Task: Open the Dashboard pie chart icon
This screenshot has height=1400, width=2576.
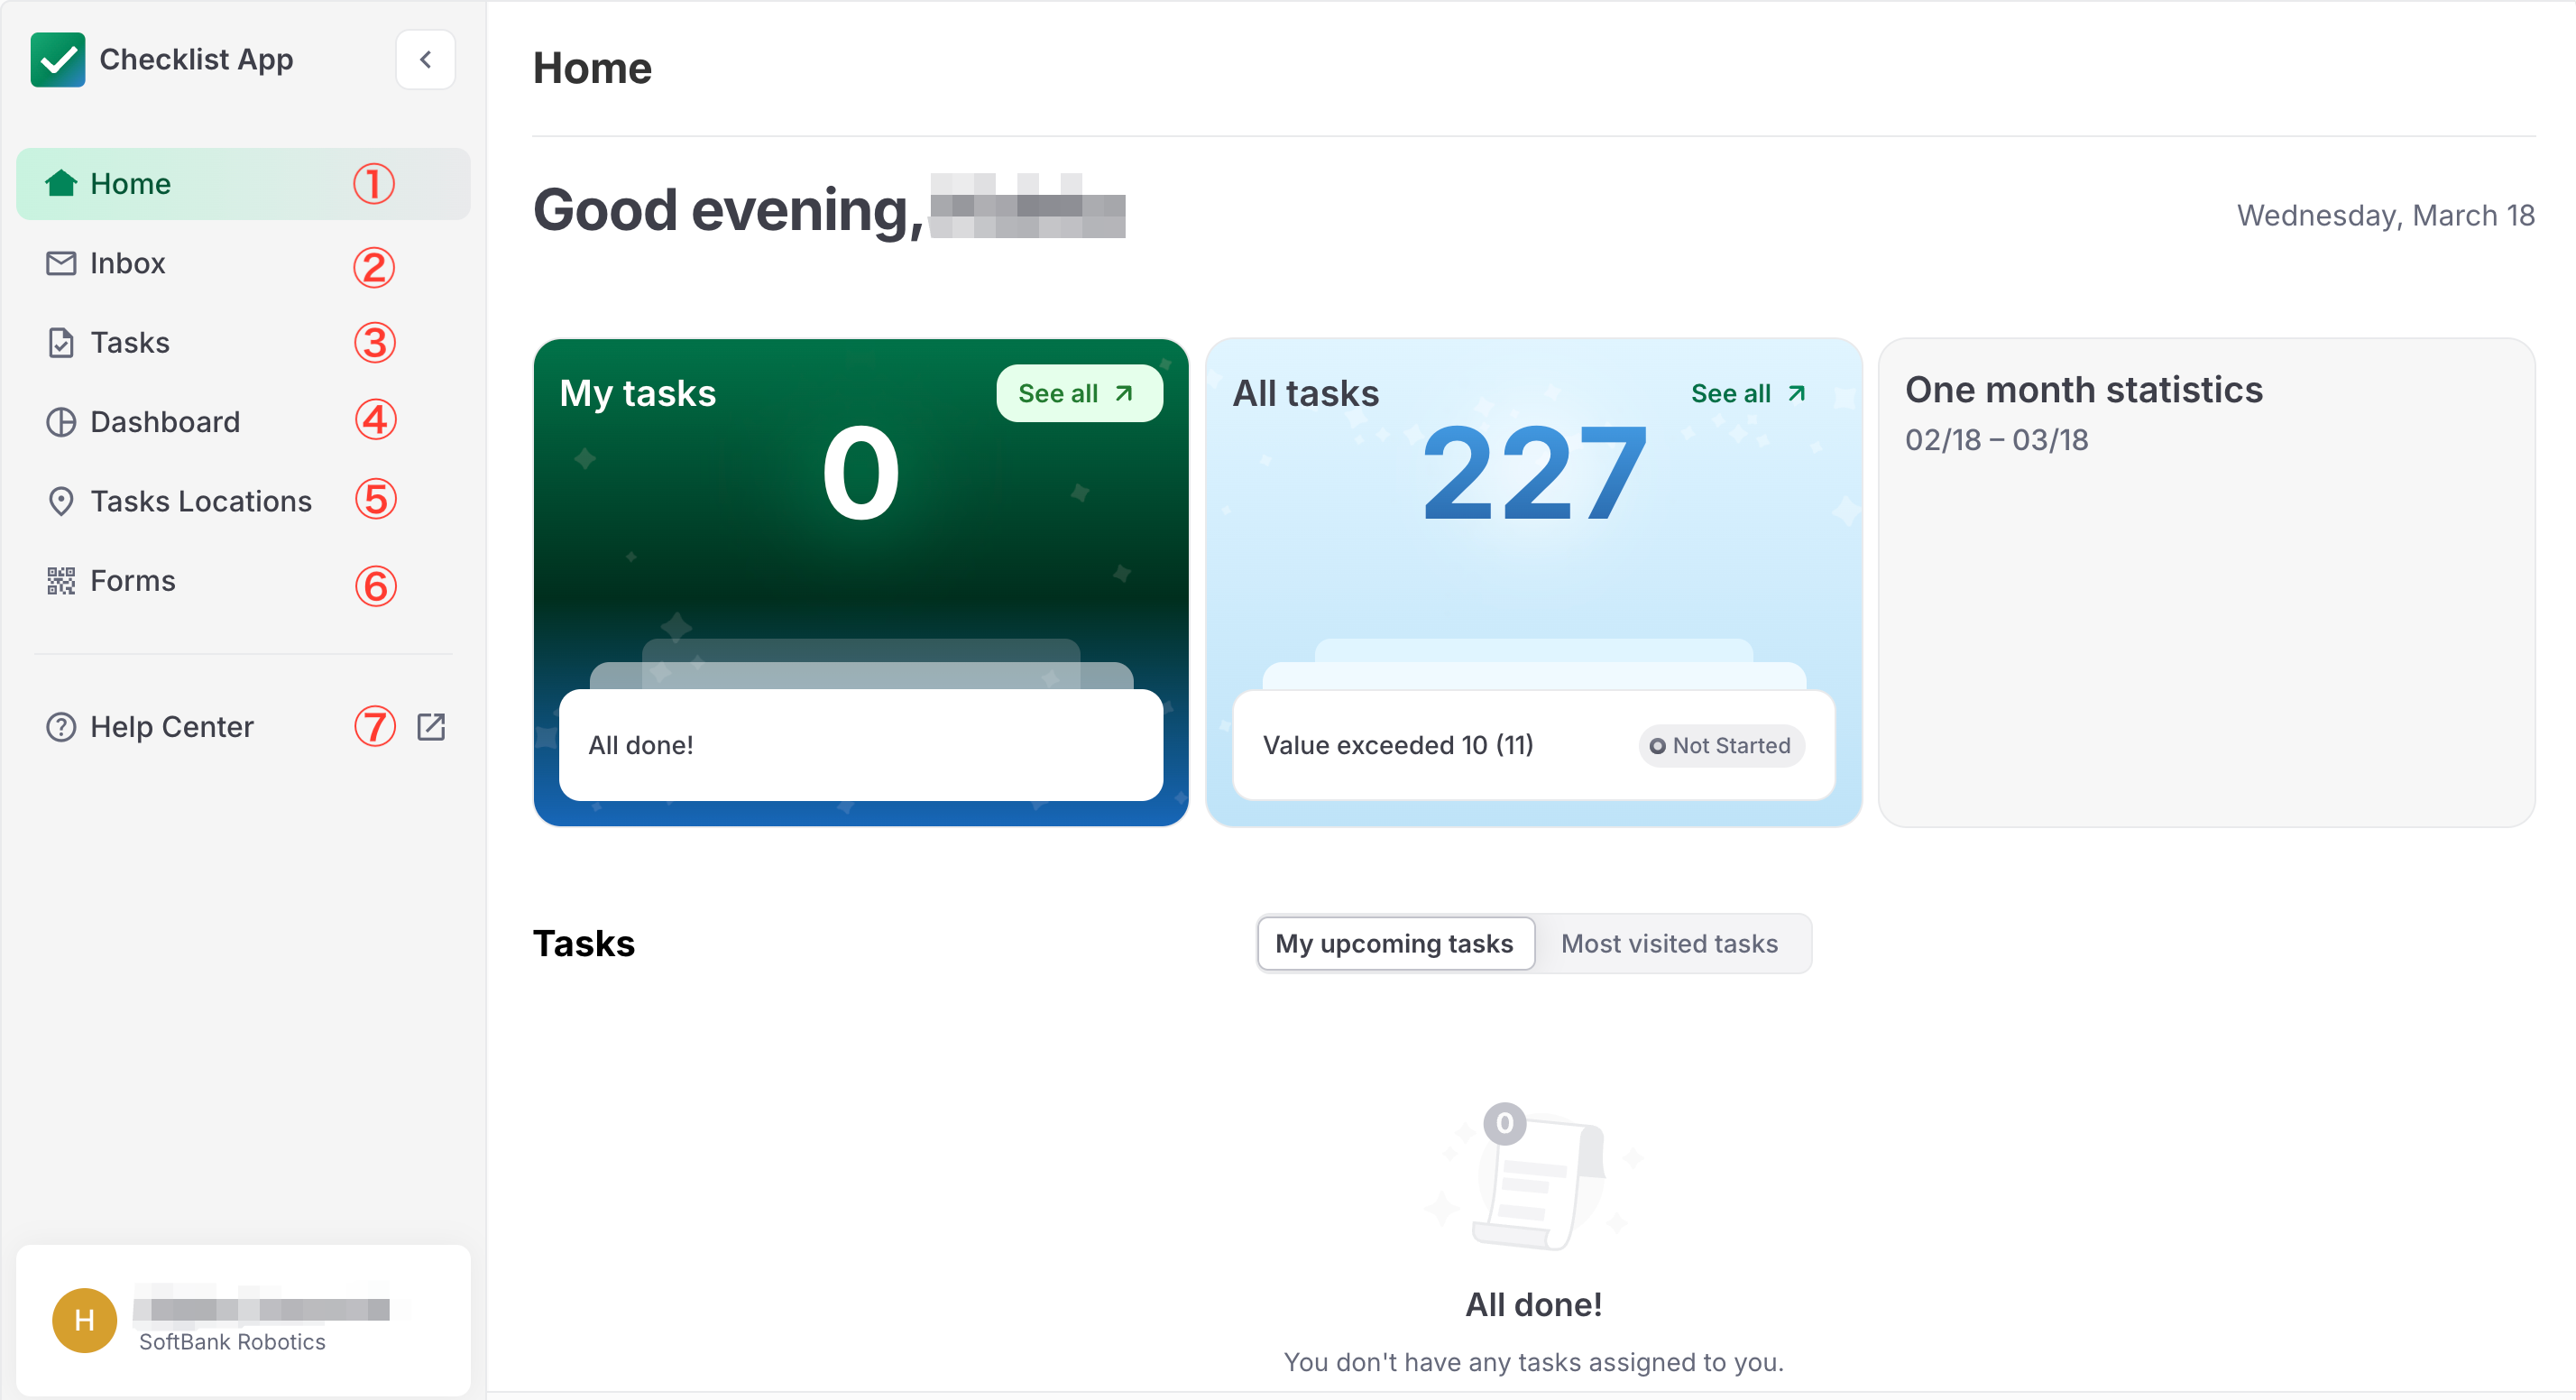Action: 61,422
